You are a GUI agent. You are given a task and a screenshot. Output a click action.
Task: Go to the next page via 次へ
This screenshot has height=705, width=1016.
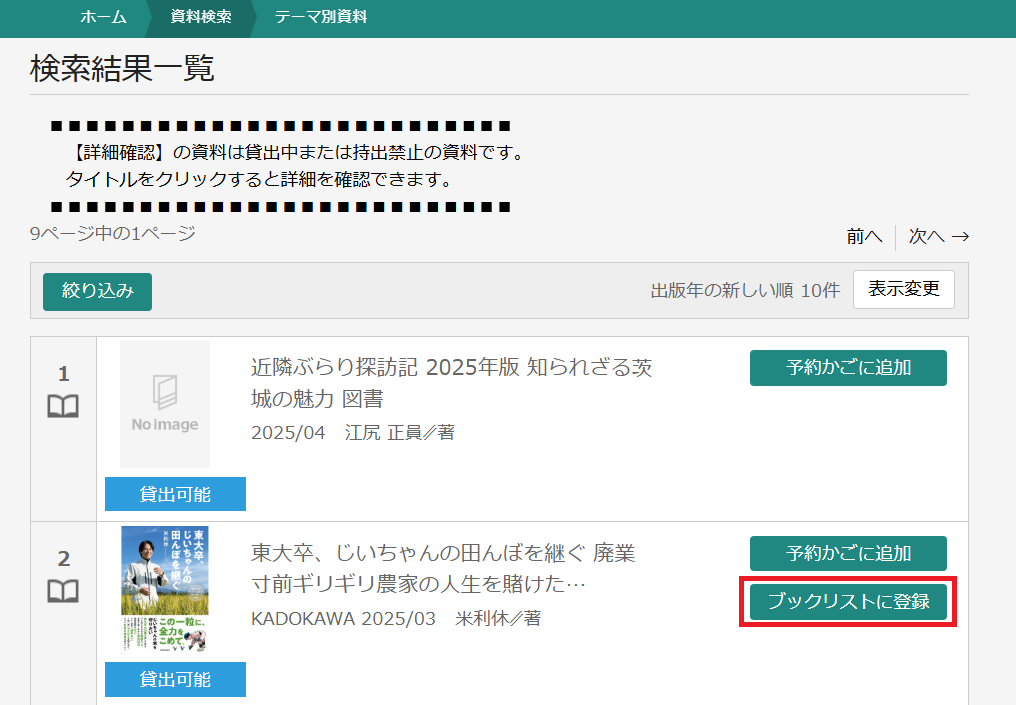(938, 237)
